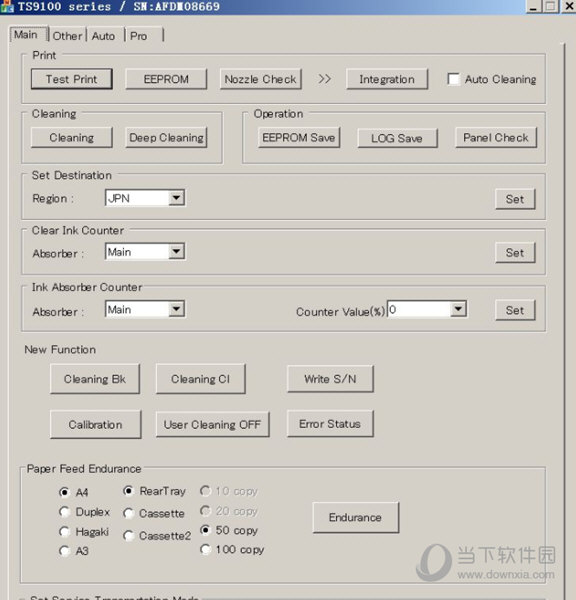
Task: Open the Auto tab
Action: point(104,36)
